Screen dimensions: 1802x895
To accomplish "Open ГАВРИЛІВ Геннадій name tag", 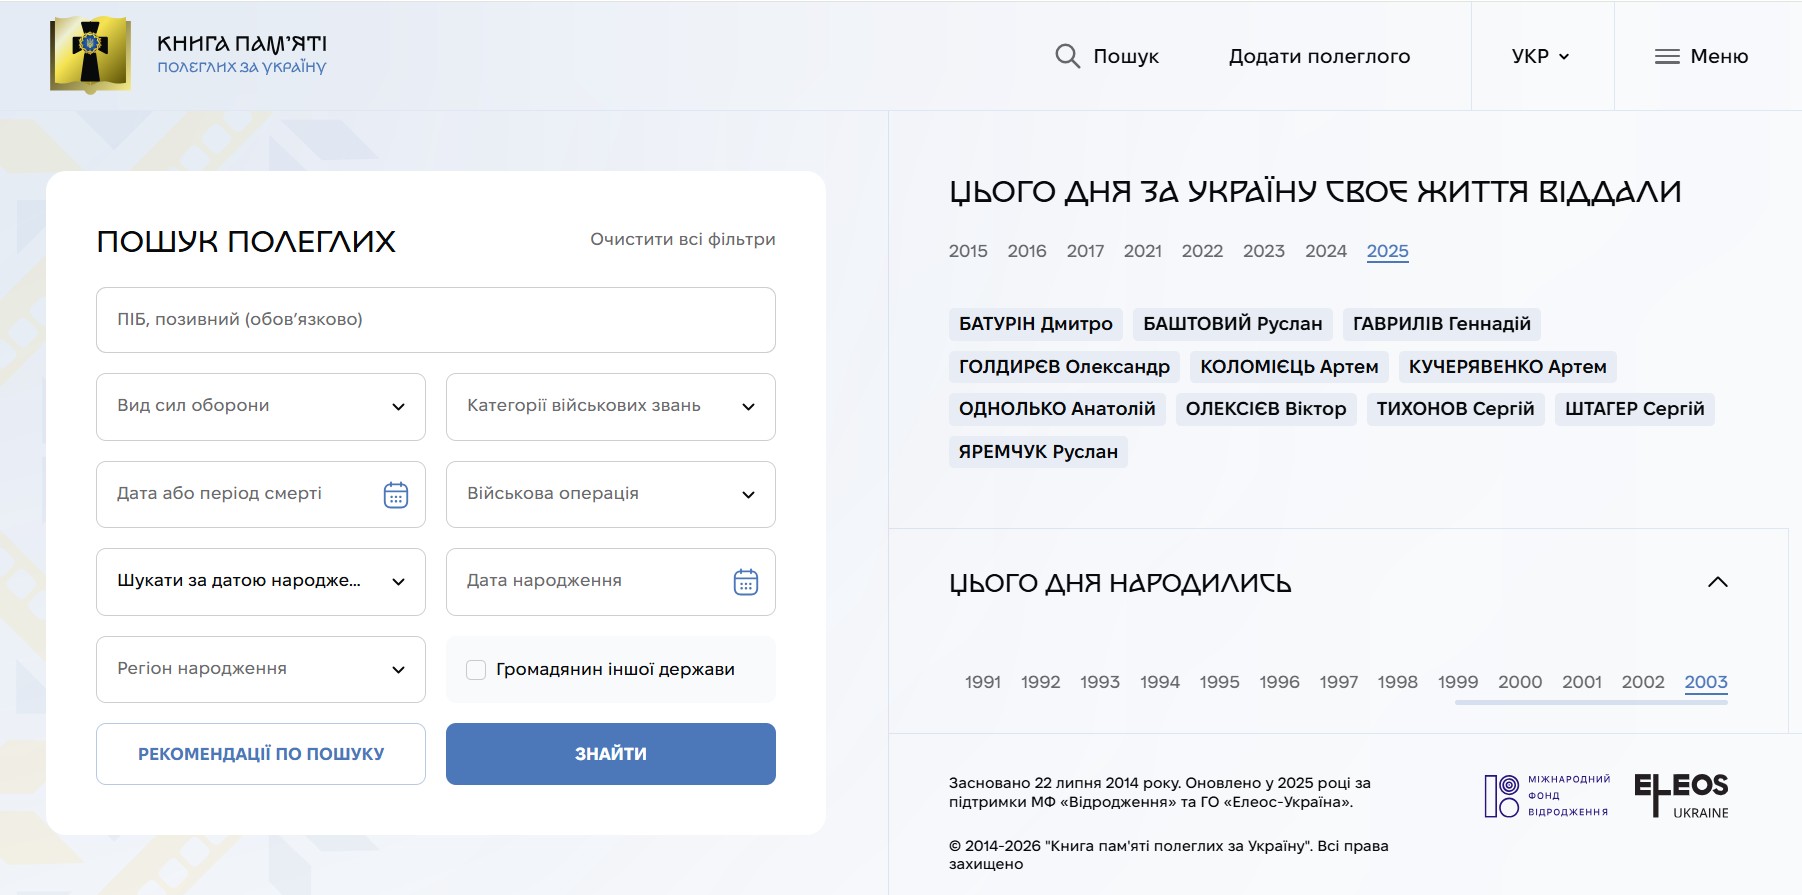I will click(1442, 324).
